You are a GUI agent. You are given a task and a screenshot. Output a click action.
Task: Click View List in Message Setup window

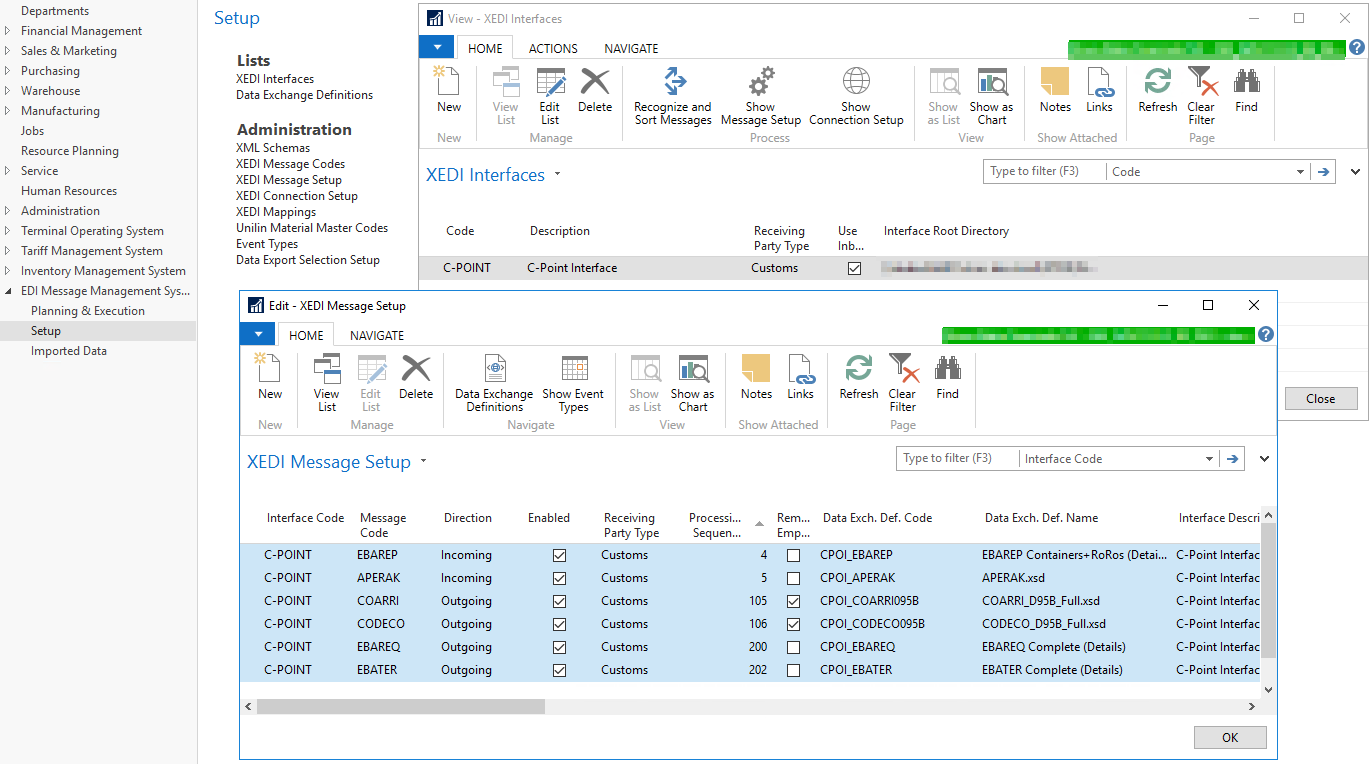[x=327, y=383]
